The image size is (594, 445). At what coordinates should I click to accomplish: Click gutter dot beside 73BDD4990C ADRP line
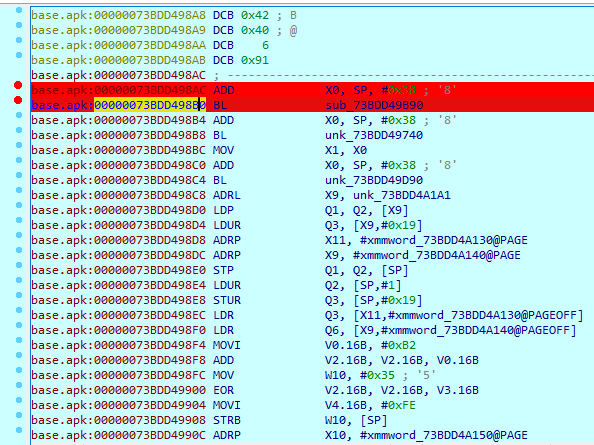tap(19, 430)
